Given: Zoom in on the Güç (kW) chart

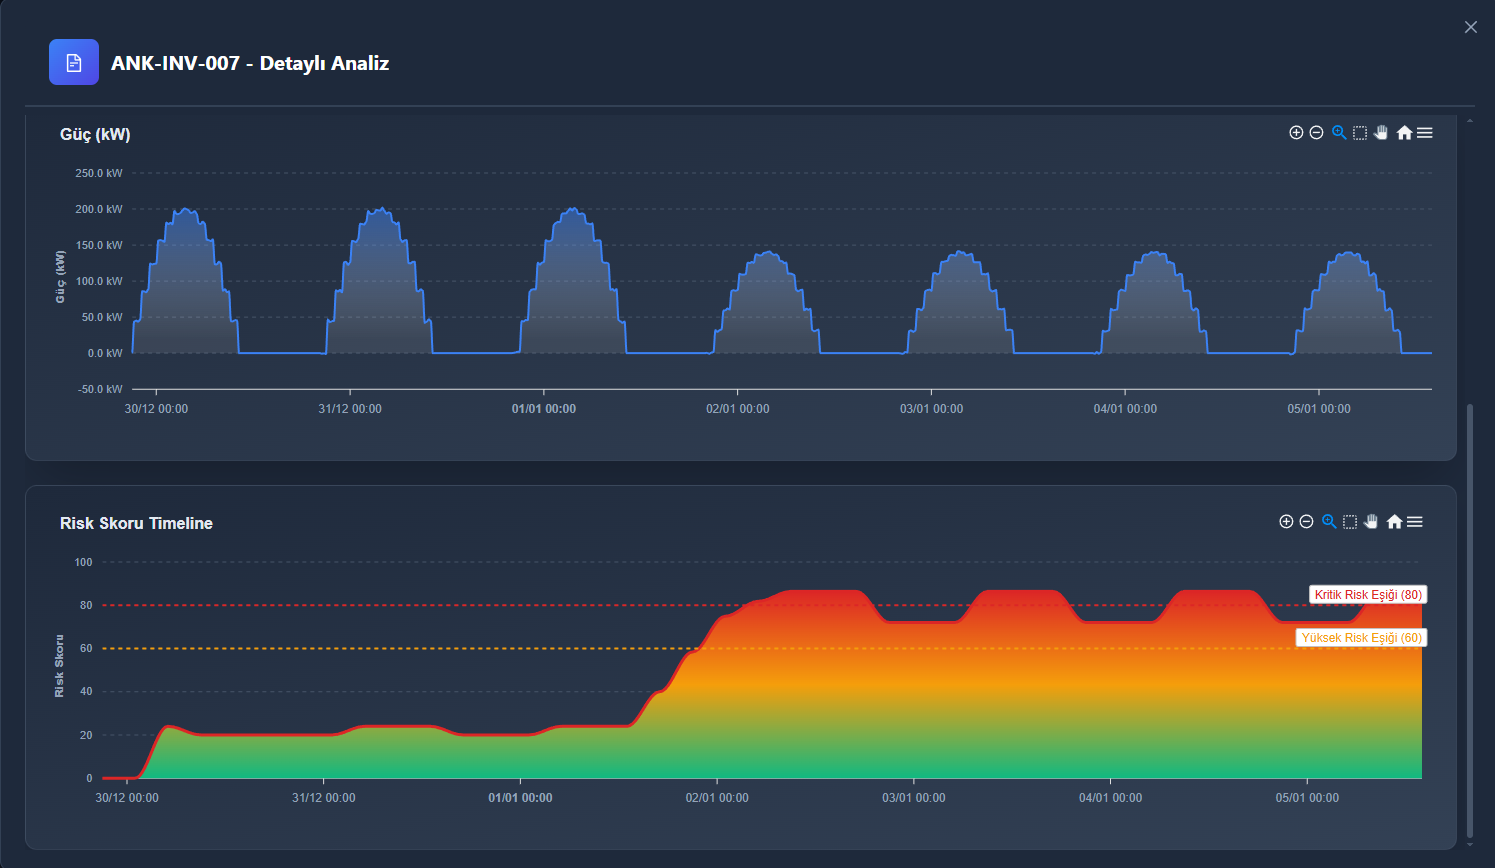Looking at the screenshot, I should (x=1296, y=132).
